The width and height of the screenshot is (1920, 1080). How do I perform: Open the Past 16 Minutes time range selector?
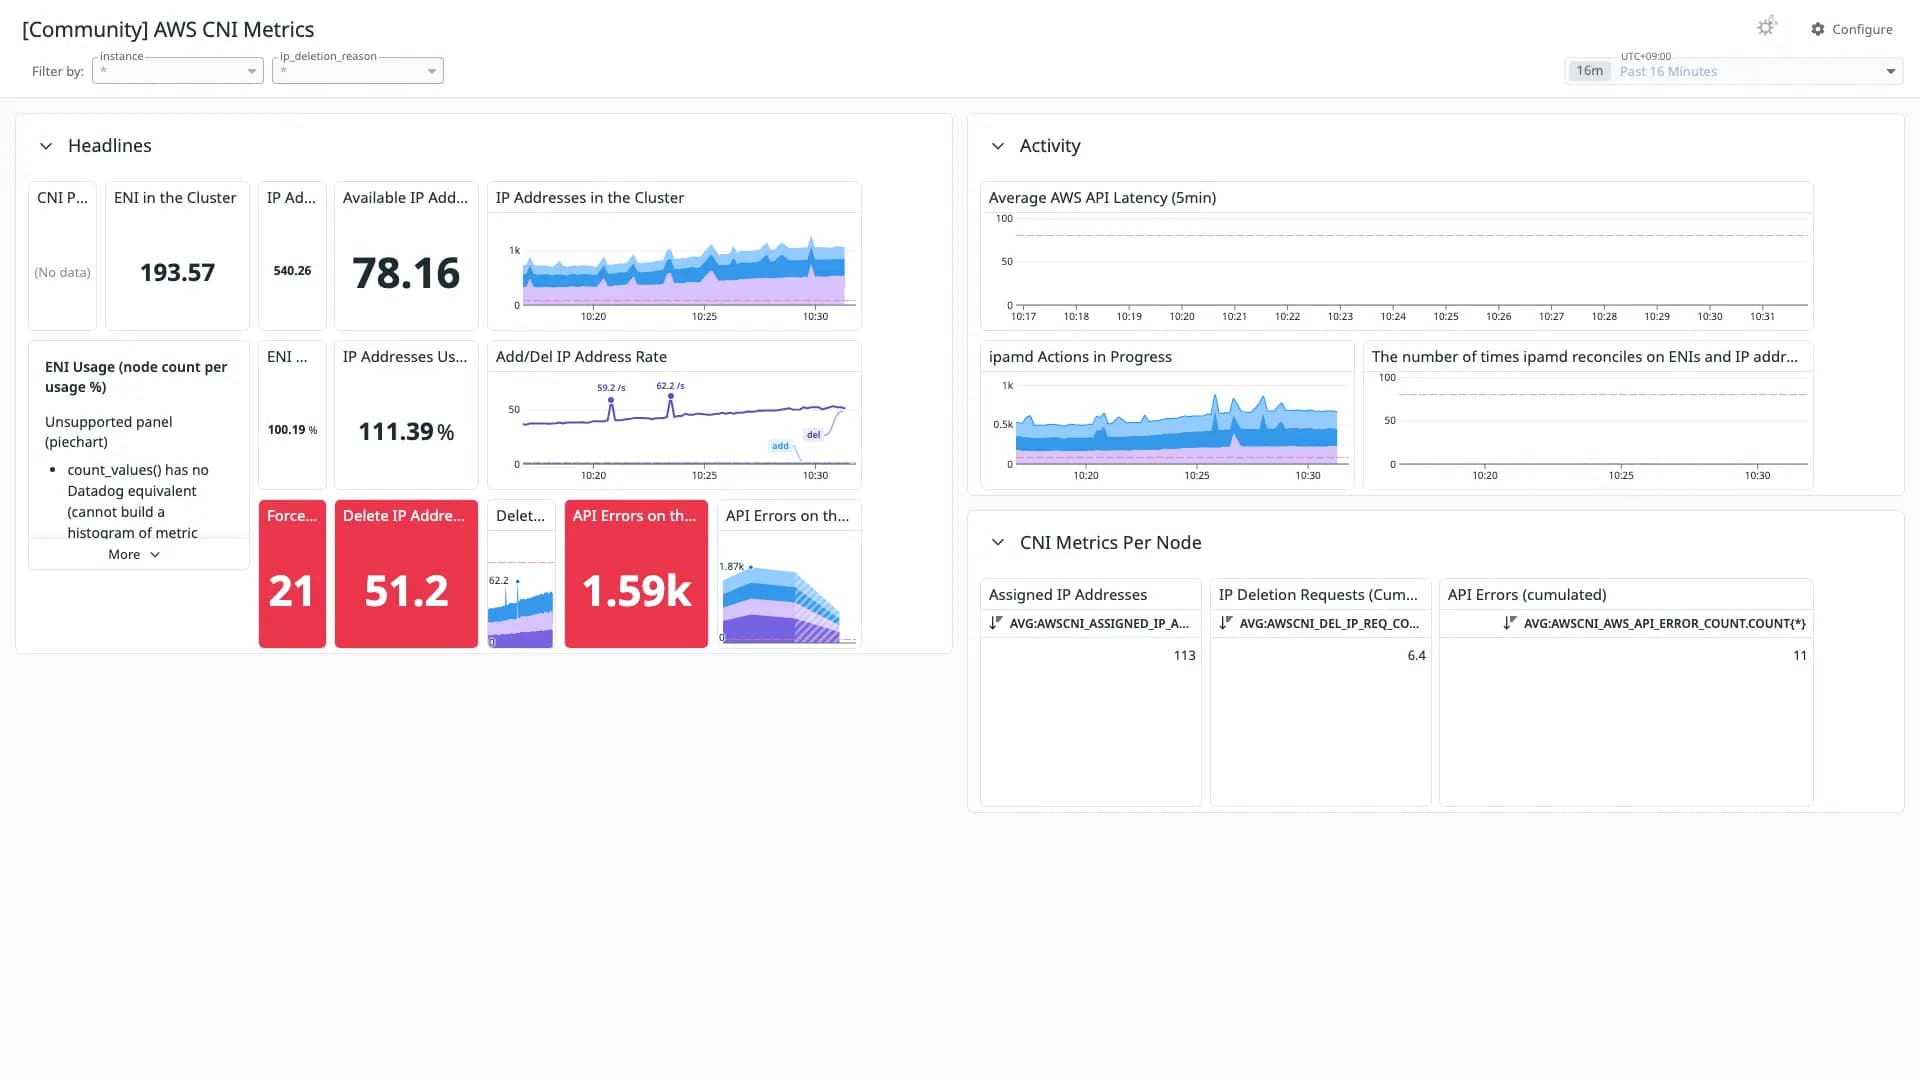coord(1733,71)
